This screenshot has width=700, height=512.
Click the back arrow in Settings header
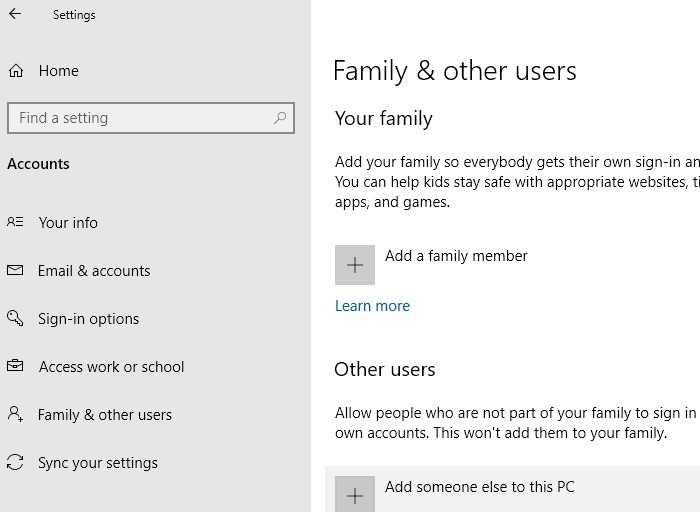[x=15, y=15]
